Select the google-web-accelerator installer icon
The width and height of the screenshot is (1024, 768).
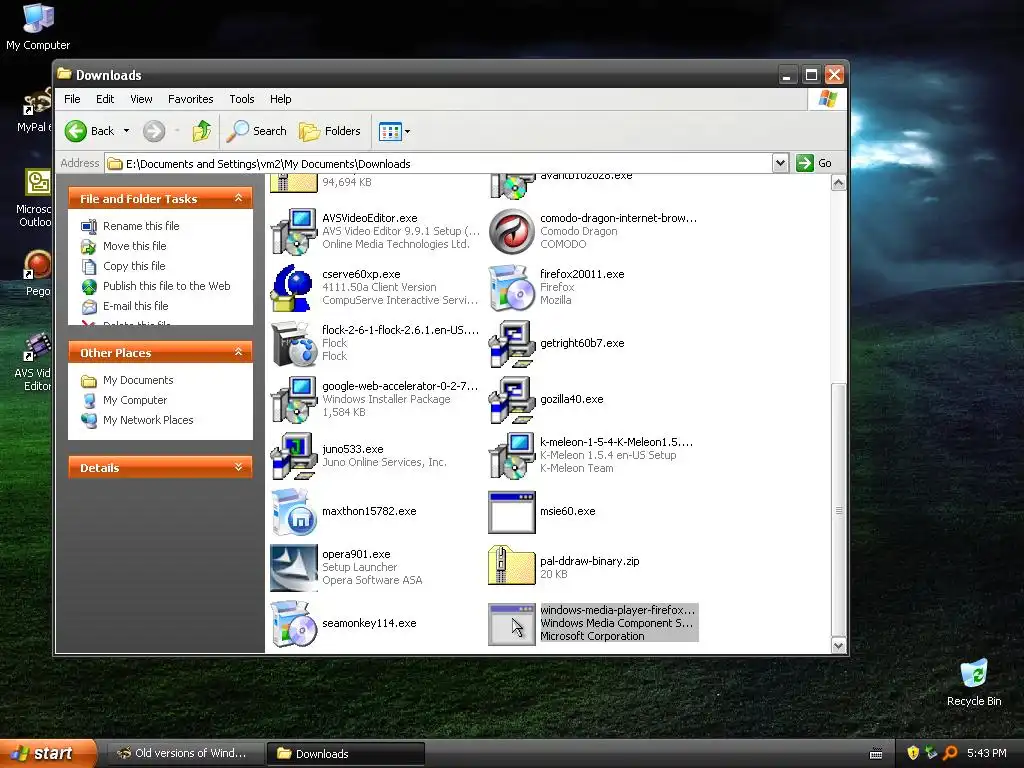tap(294, 400)
